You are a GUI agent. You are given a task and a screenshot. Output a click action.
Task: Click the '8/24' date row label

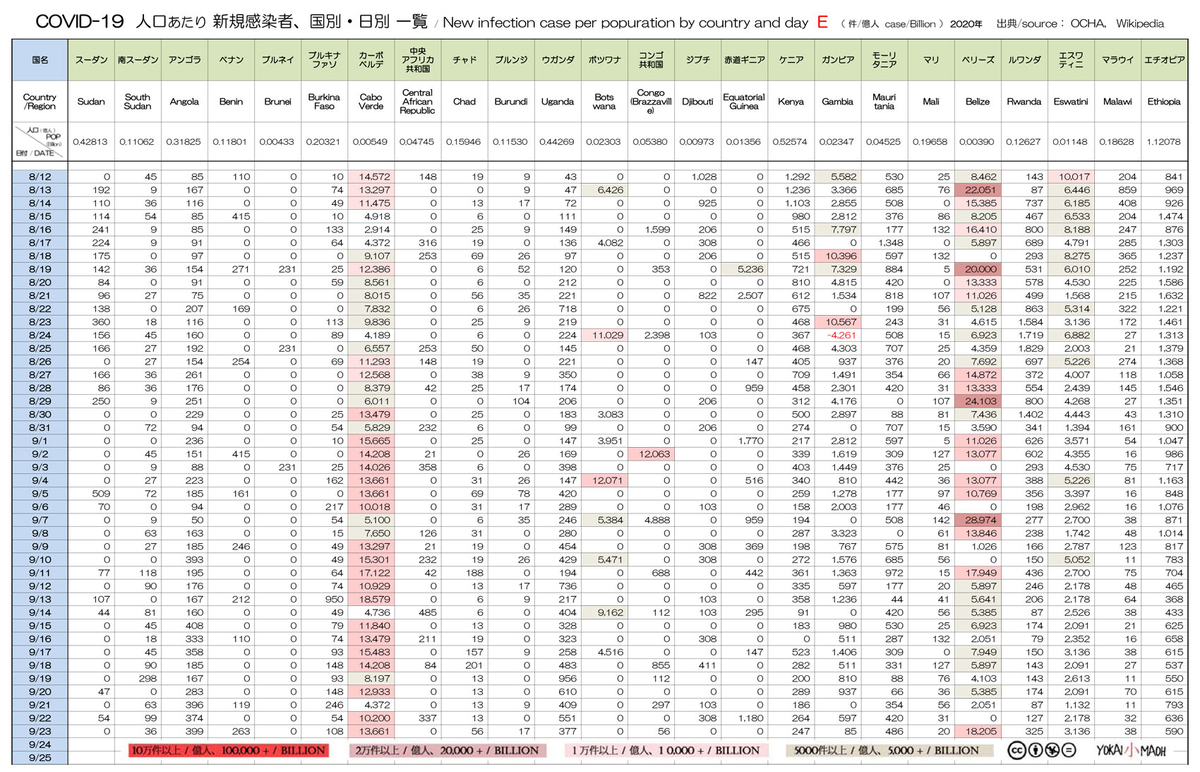(x=40, y=335)
